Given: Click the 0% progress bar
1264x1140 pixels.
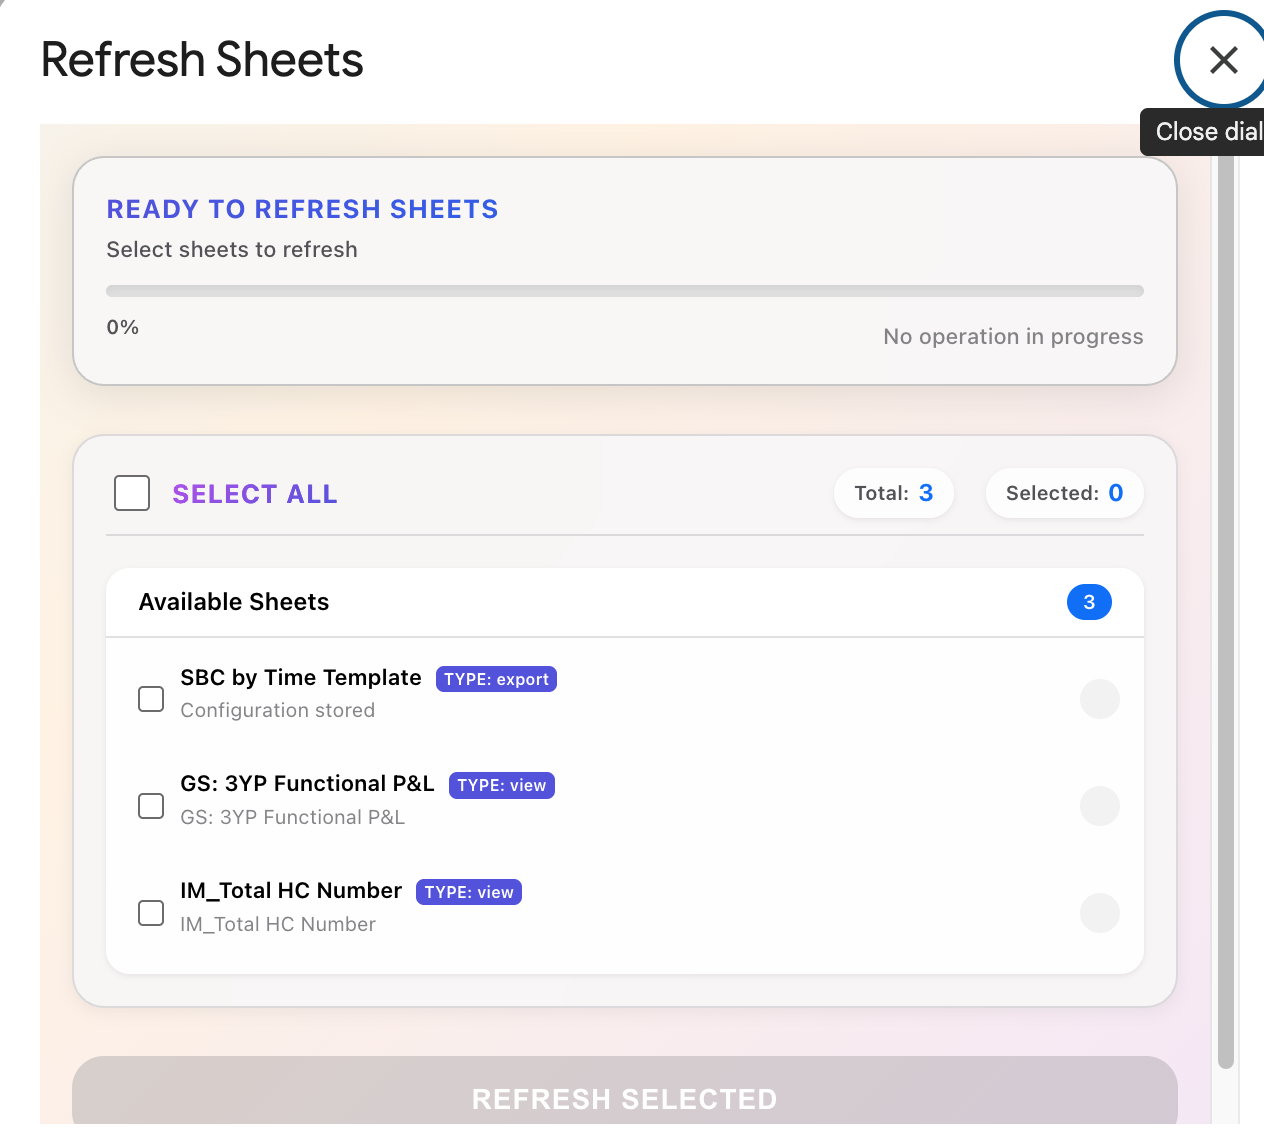Looking at the screenshot, I should 624,291.
